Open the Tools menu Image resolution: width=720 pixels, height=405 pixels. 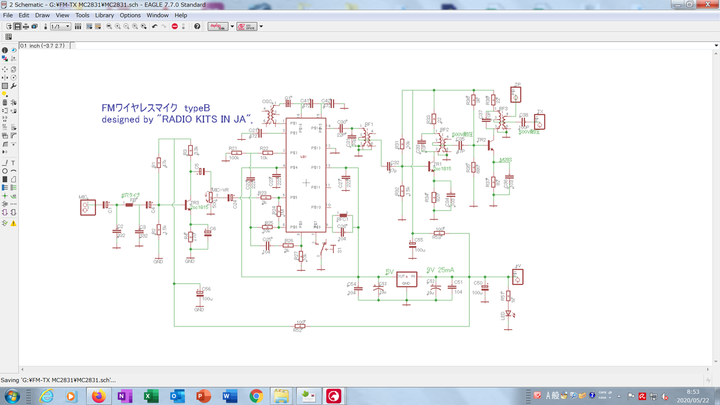tap(82, 16)
